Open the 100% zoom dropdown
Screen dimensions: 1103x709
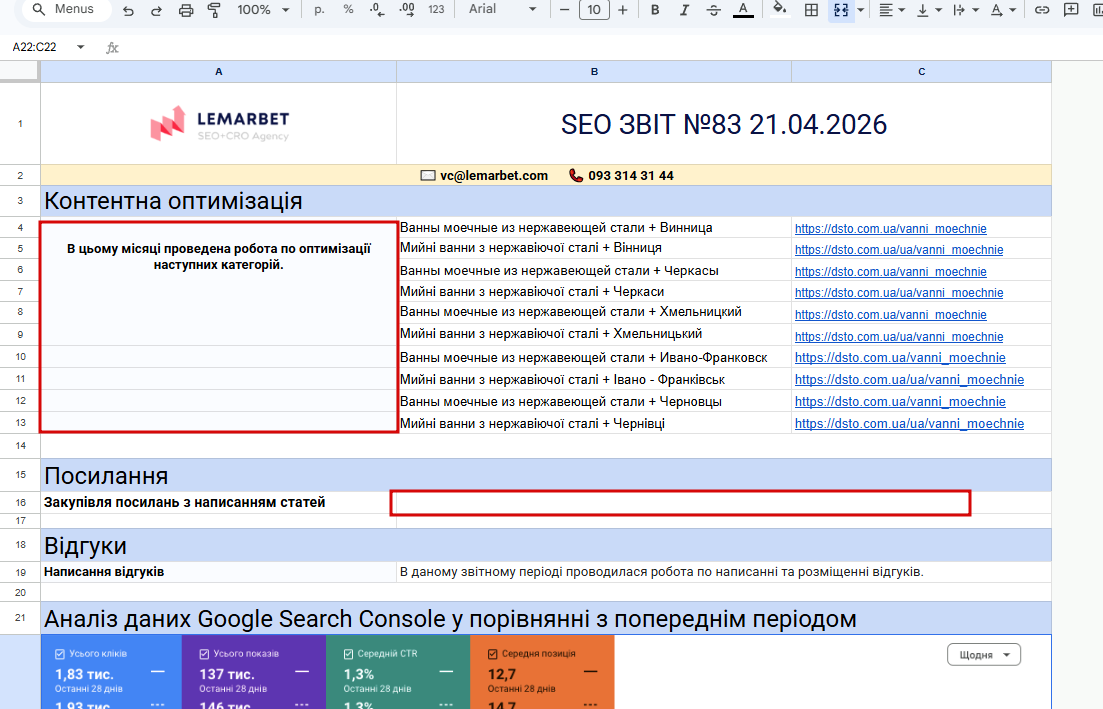pos(264,10)
